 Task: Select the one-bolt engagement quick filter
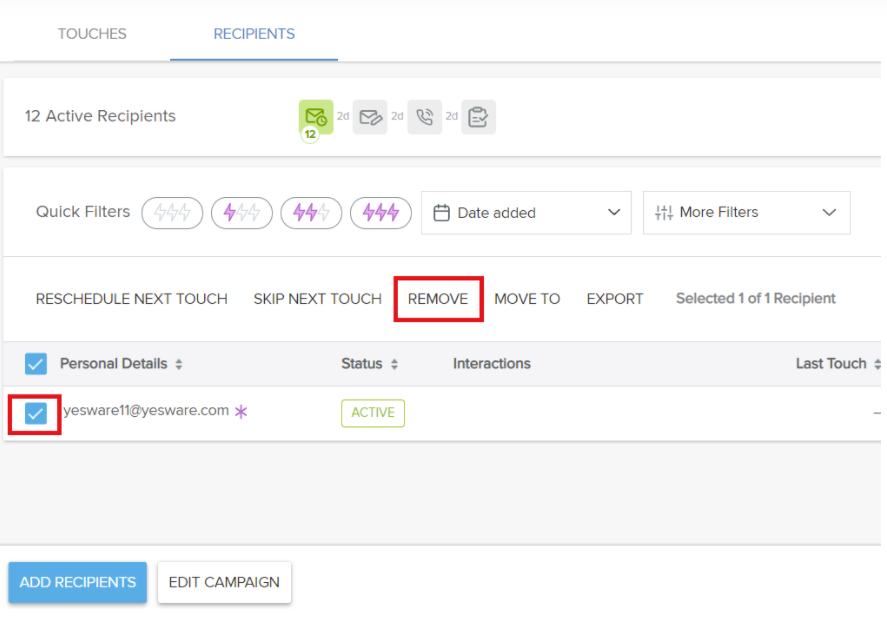241,213
